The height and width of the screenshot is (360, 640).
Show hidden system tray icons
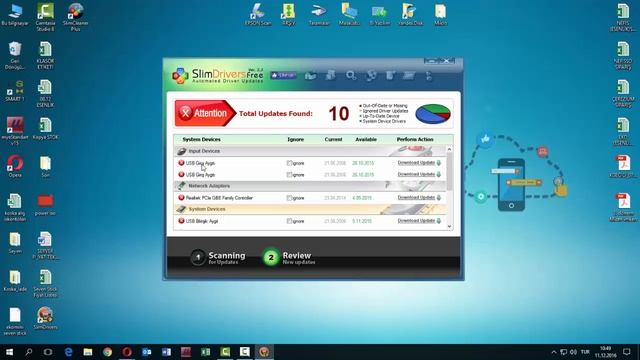point(554,352)
